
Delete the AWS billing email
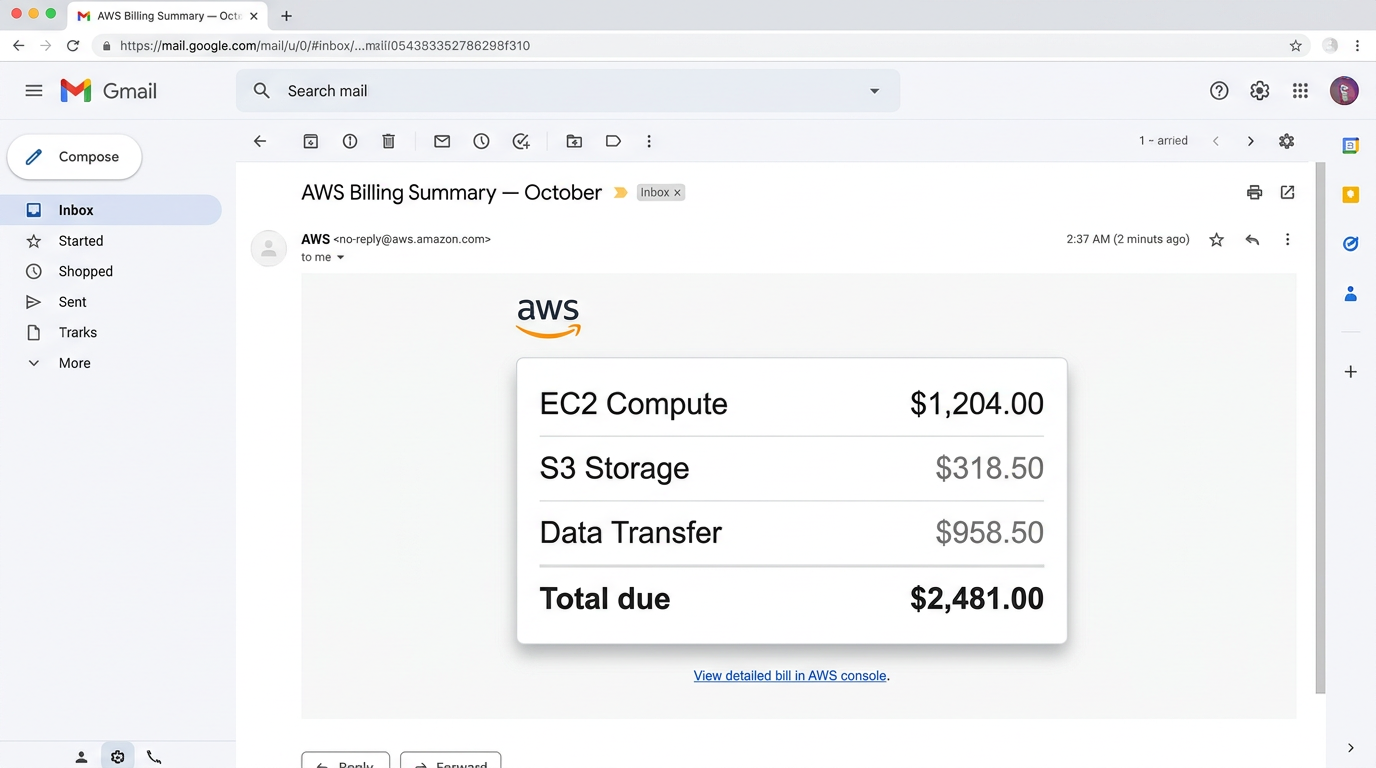(389, 141)
